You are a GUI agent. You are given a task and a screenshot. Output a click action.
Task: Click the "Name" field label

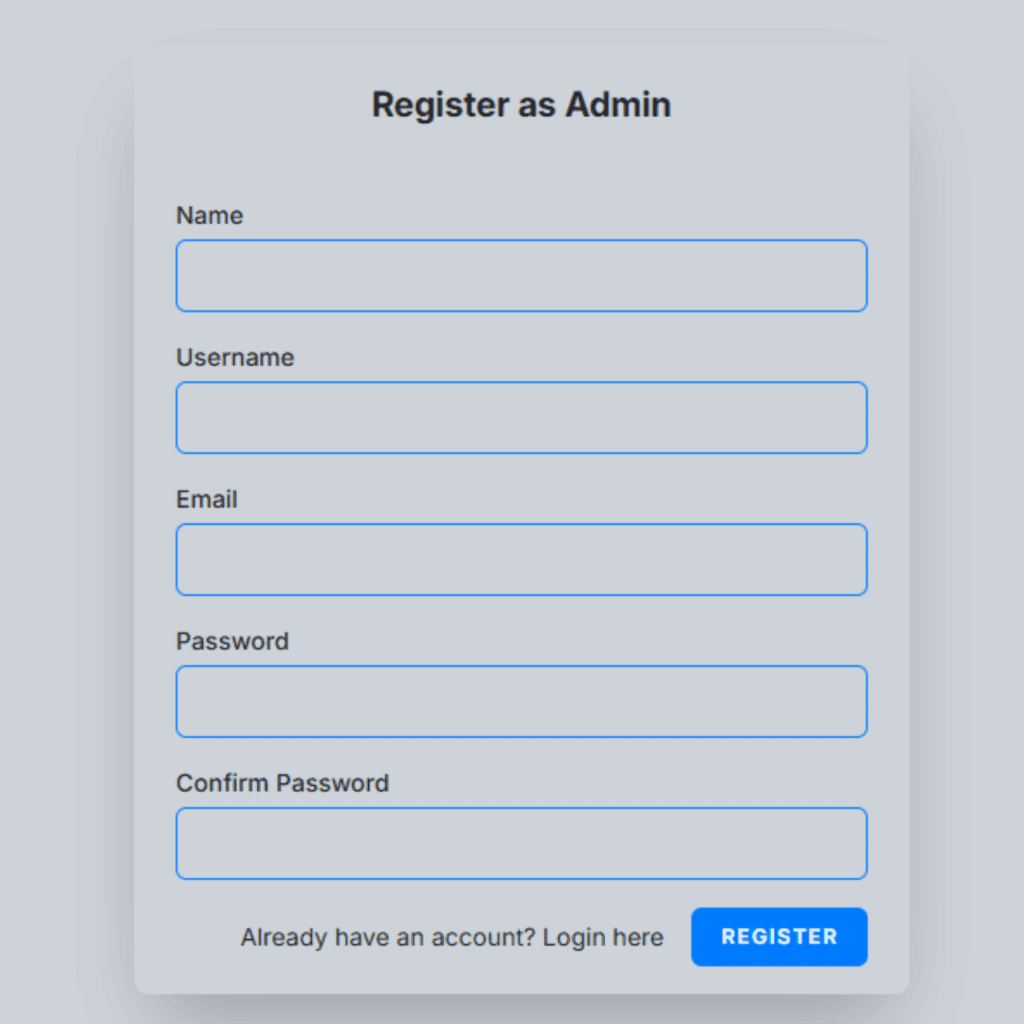210,216
